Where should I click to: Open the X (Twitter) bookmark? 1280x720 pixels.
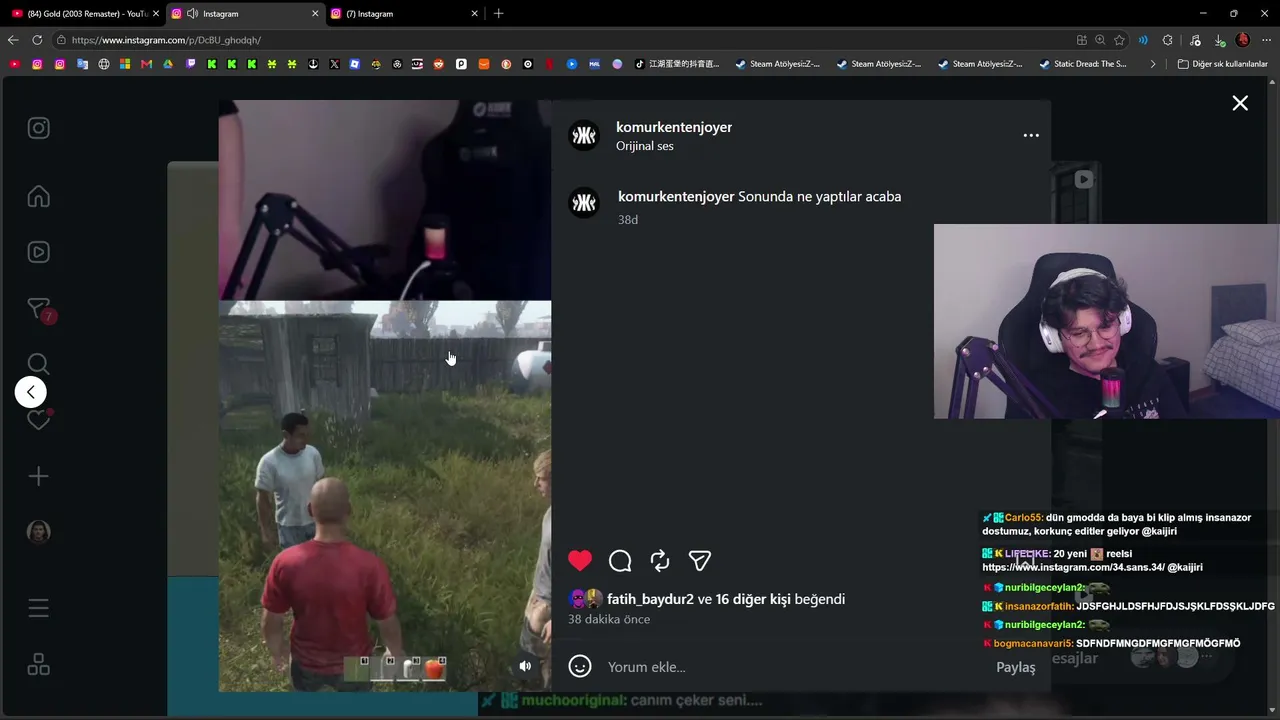334,64
